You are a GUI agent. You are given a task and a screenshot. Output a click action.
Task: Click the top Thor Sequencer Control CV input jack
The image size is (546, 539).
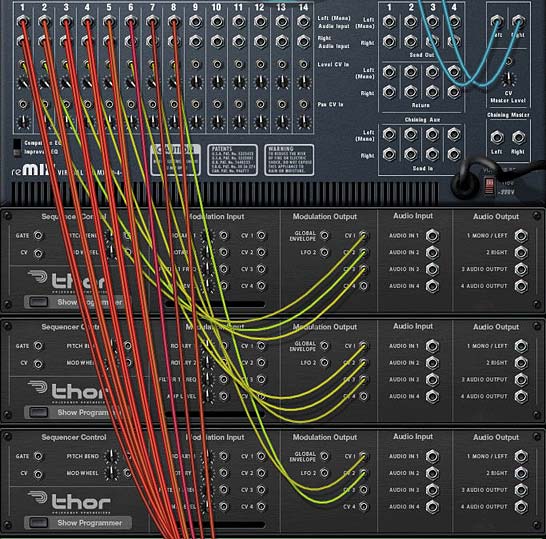(x=38, y=253)
